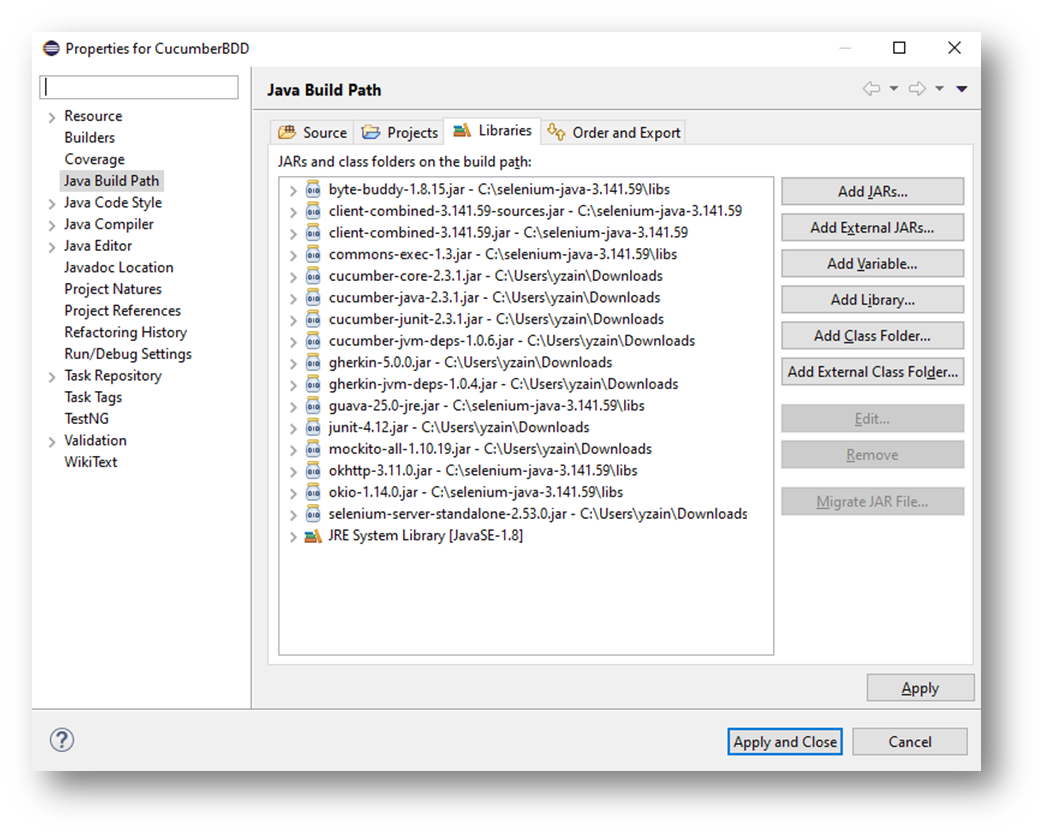The height and width of the screenshot is (836, 1046).
Task: Click the help question mark icon
Action: (62, 740)
